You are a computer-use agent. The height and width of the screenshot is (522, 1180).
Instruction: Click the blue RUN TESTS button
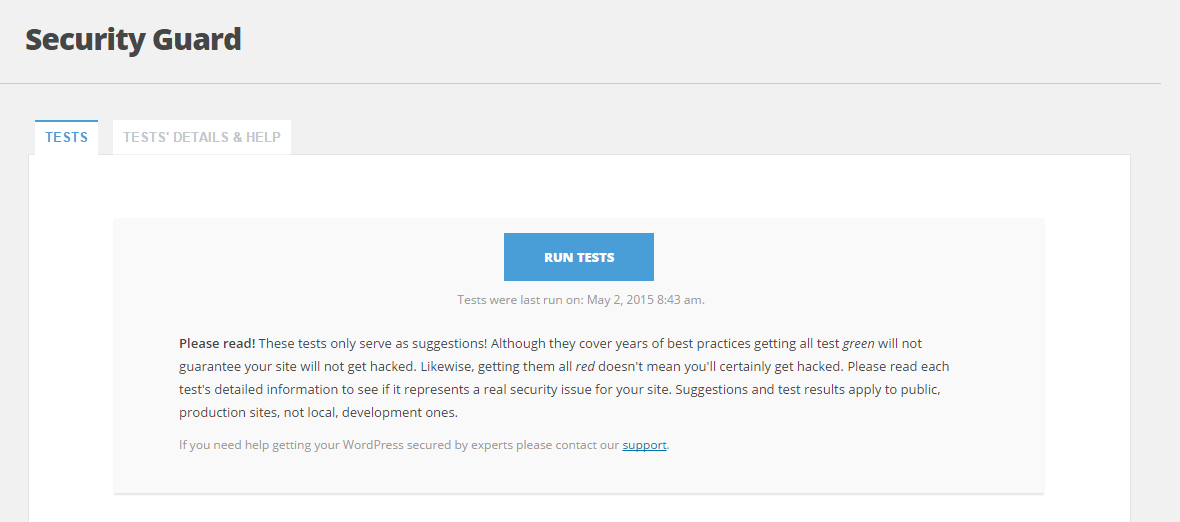click(x=579, y=257)
